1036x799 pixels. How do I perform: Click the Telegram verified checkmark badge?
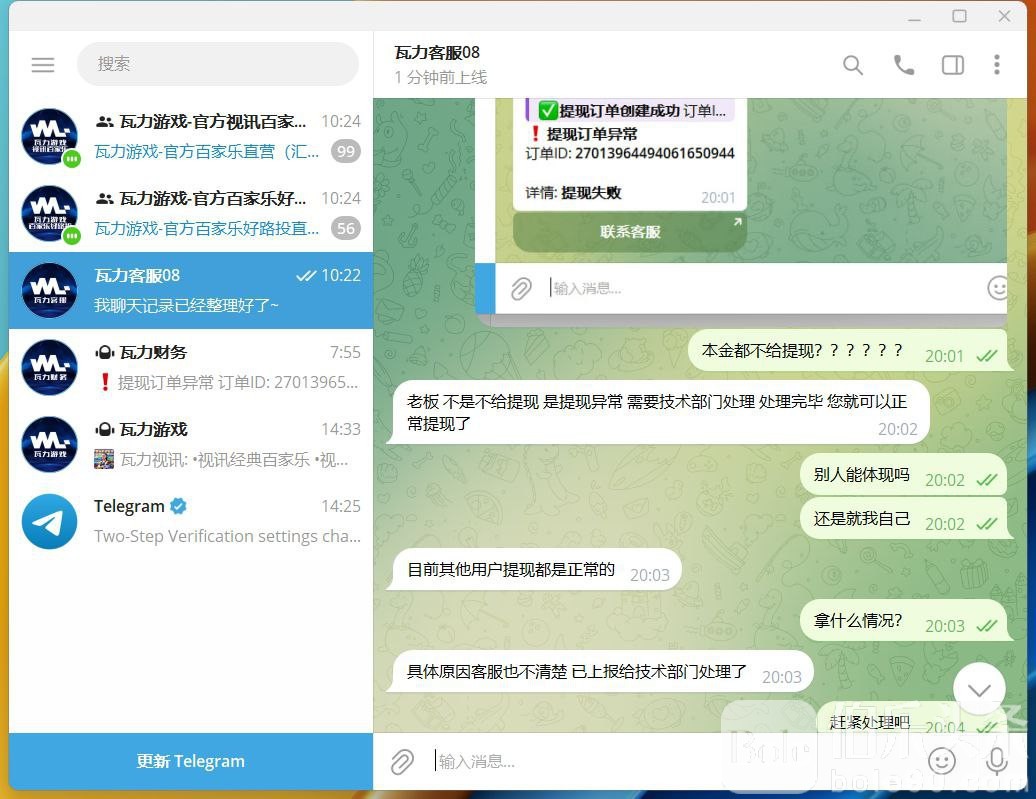point(178,506)
